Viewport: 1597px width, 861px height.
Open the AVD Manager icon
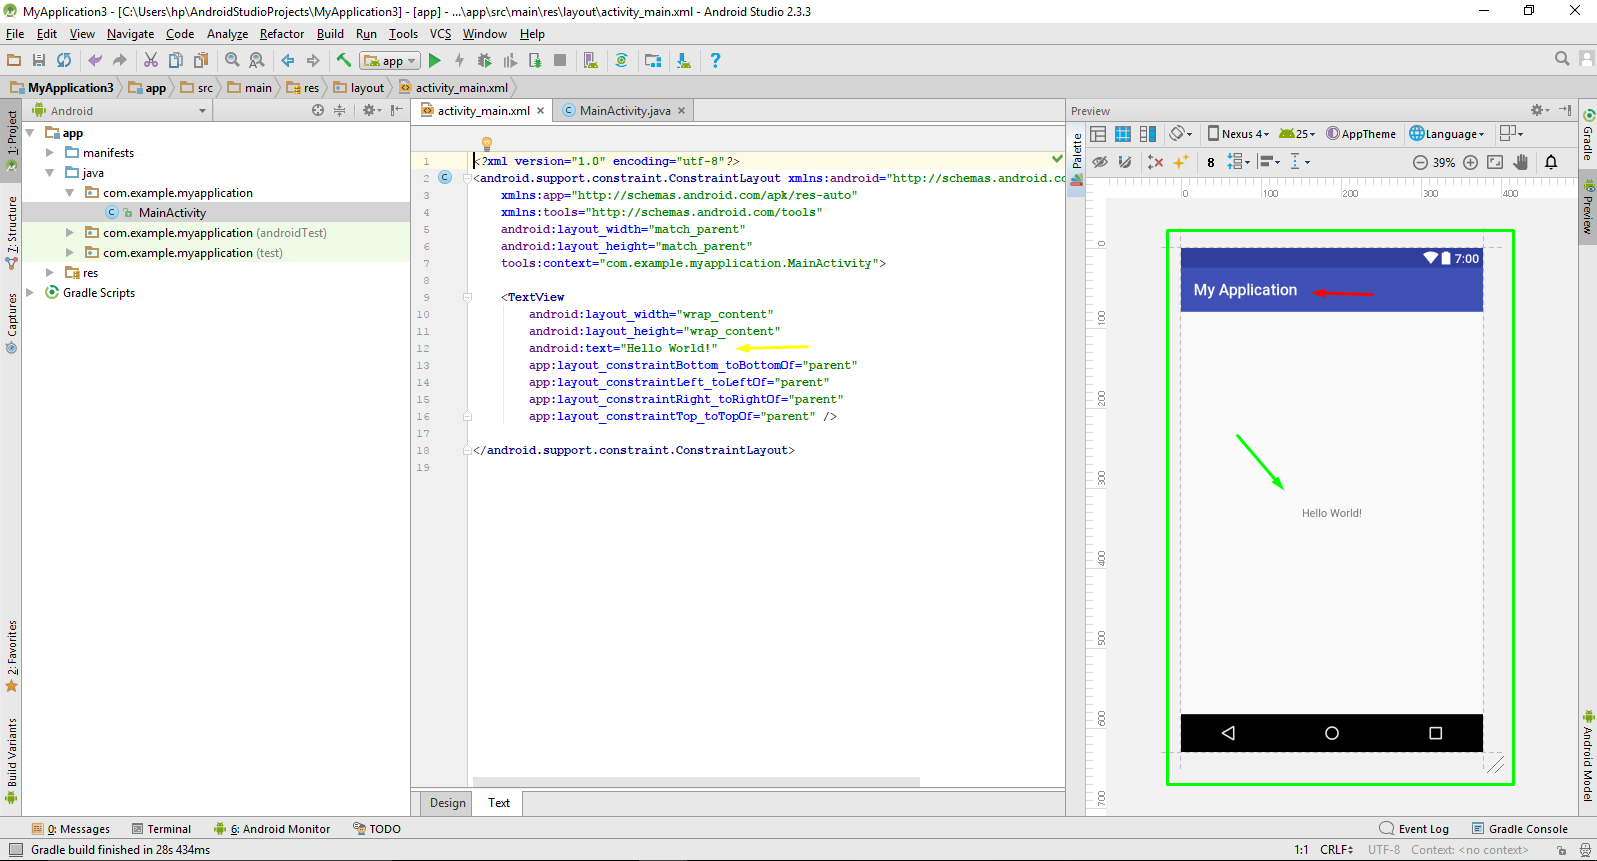click(591, 61)
